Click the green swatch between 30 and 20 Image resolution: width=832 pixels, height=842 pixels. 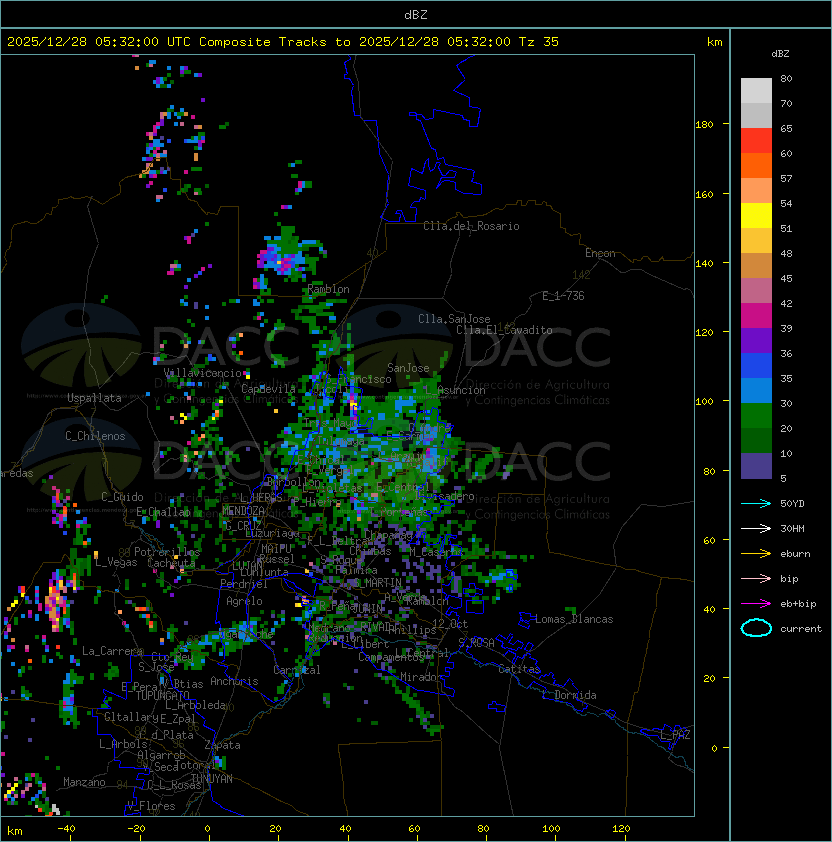tap(756, 416)
